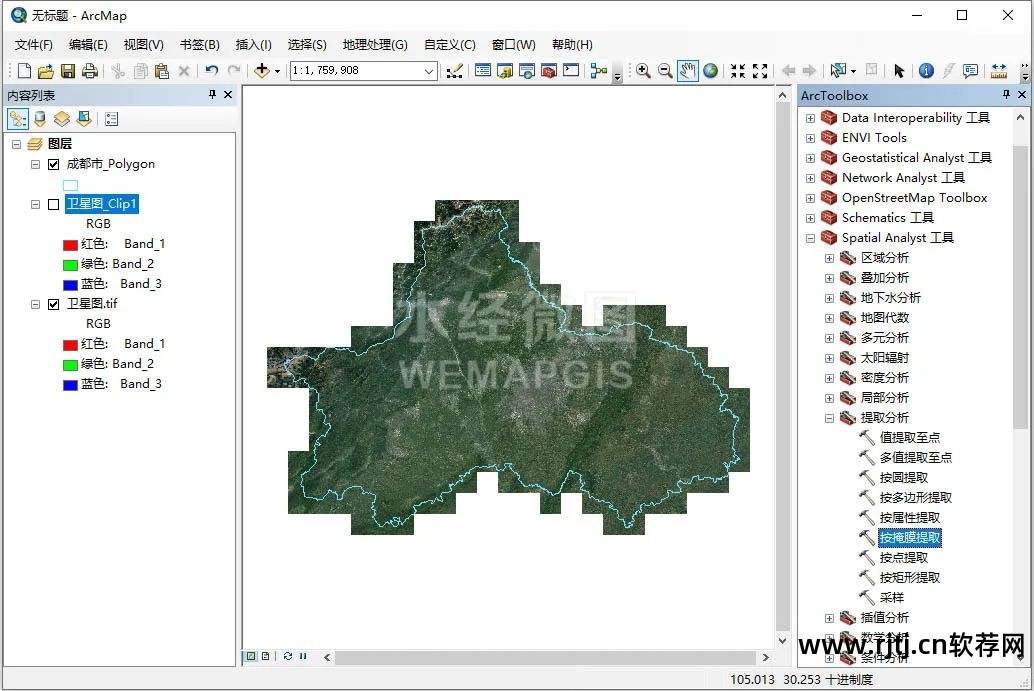Image resolution: width=1034 pixels, height=691 pixels.
Task: Click red Band_1 swatch under 卫星图.tif
Action: 70,344
